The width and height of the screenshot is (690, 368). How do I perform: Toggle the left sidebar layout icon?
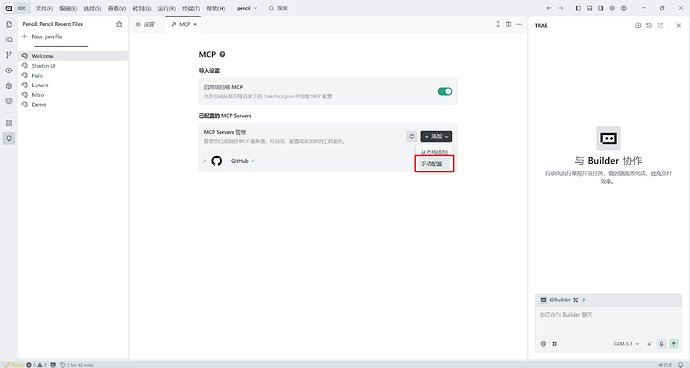(x=578, y=8)
